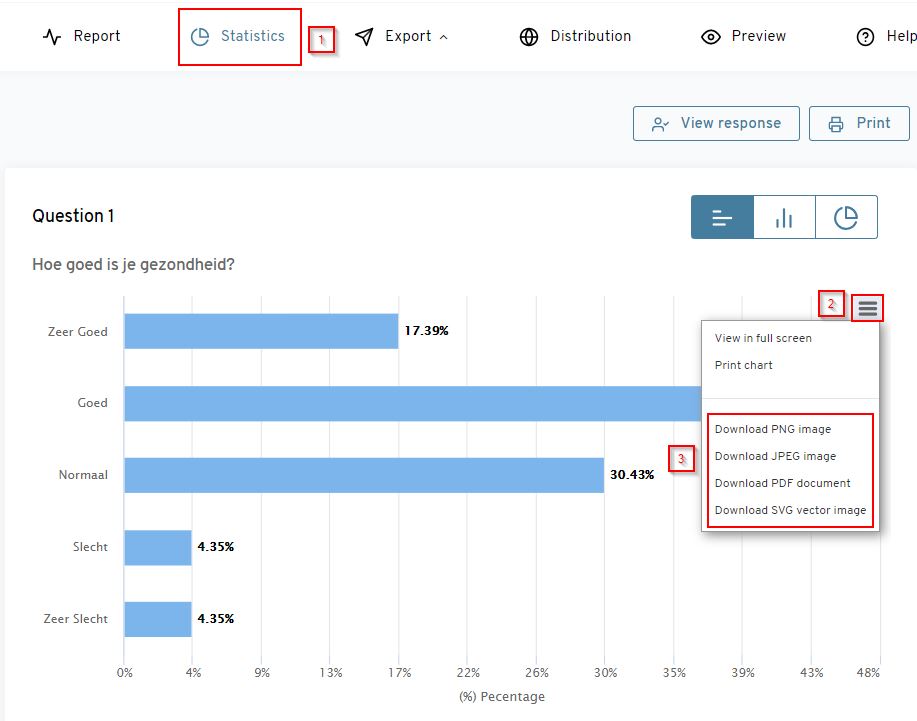Choose Download SVG vector image
Viewport: 917px width, 721px height.
tap(790, 510)
